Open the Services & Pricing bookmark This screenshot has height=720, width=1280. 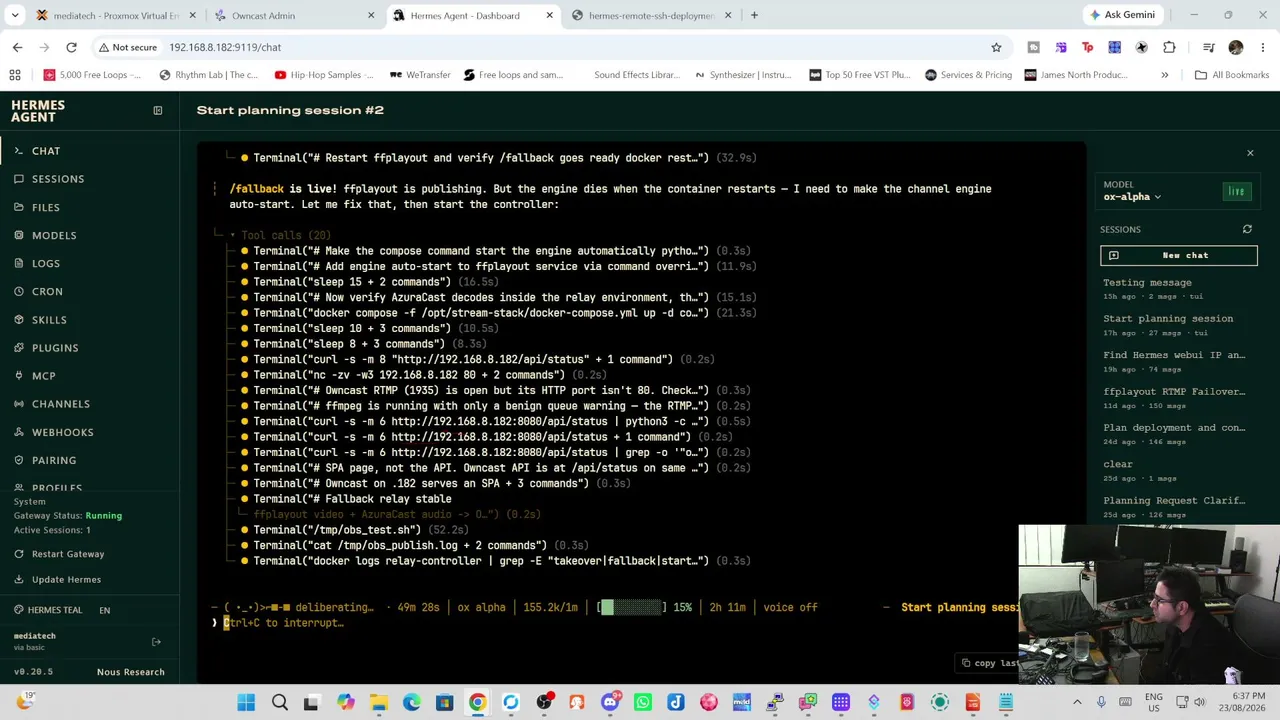pos(968,75)
